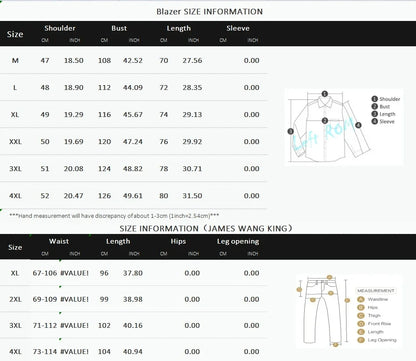Click bust value 47.24 inch

[x=133, y=142]
